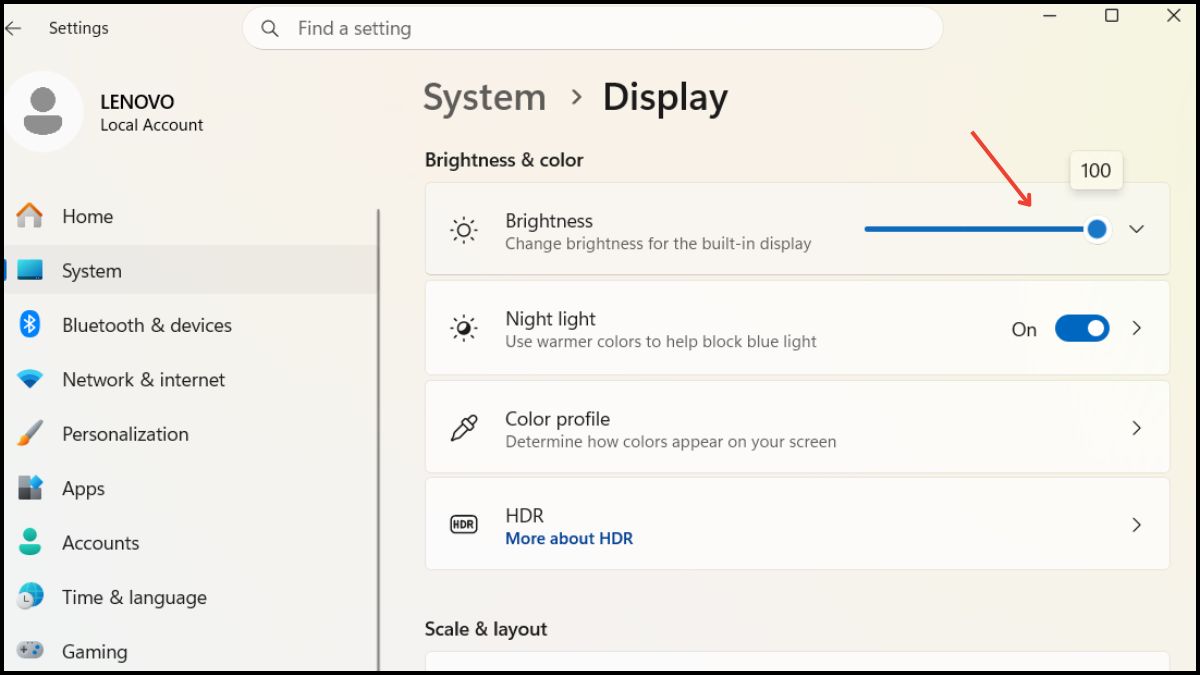Viewport: 1200px width, 675px height.
Task: Click the On label beside Night light
Action: (1024, 329)
